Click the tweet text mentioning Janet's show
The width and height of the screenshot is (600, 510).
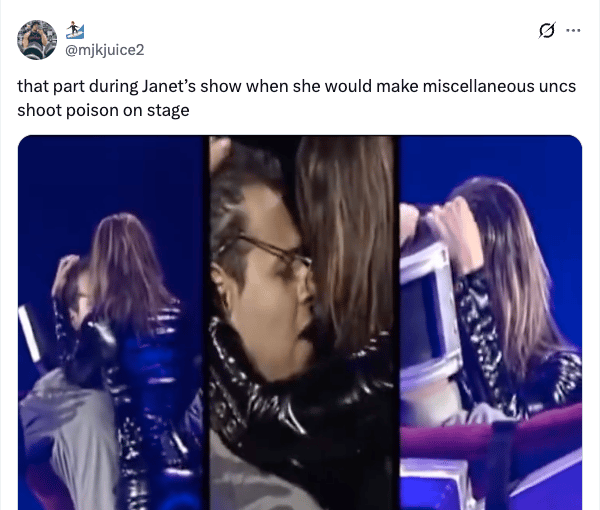[x=296, y=98]
